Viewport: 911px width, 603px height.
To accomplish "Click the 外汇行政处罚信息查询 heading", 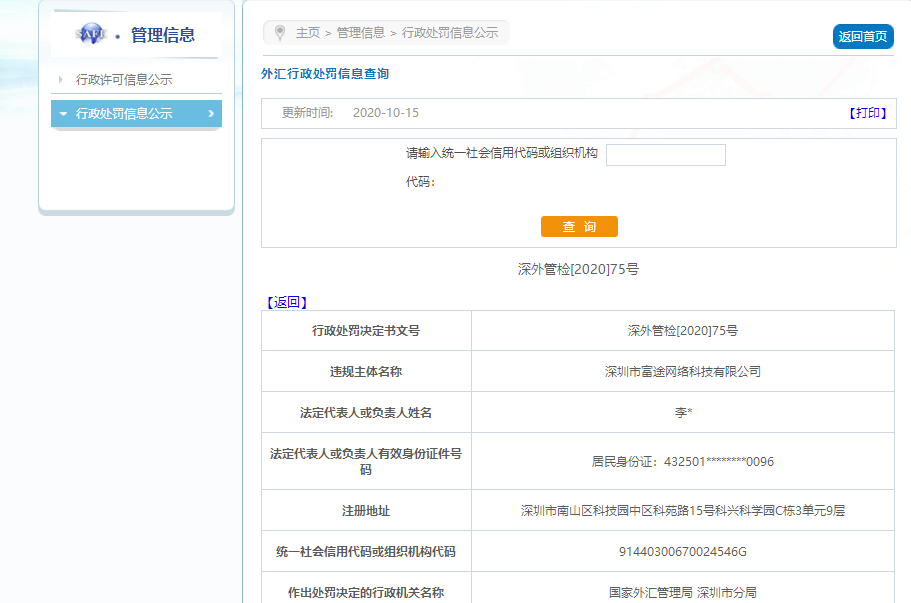I will [x=325, y=74].
